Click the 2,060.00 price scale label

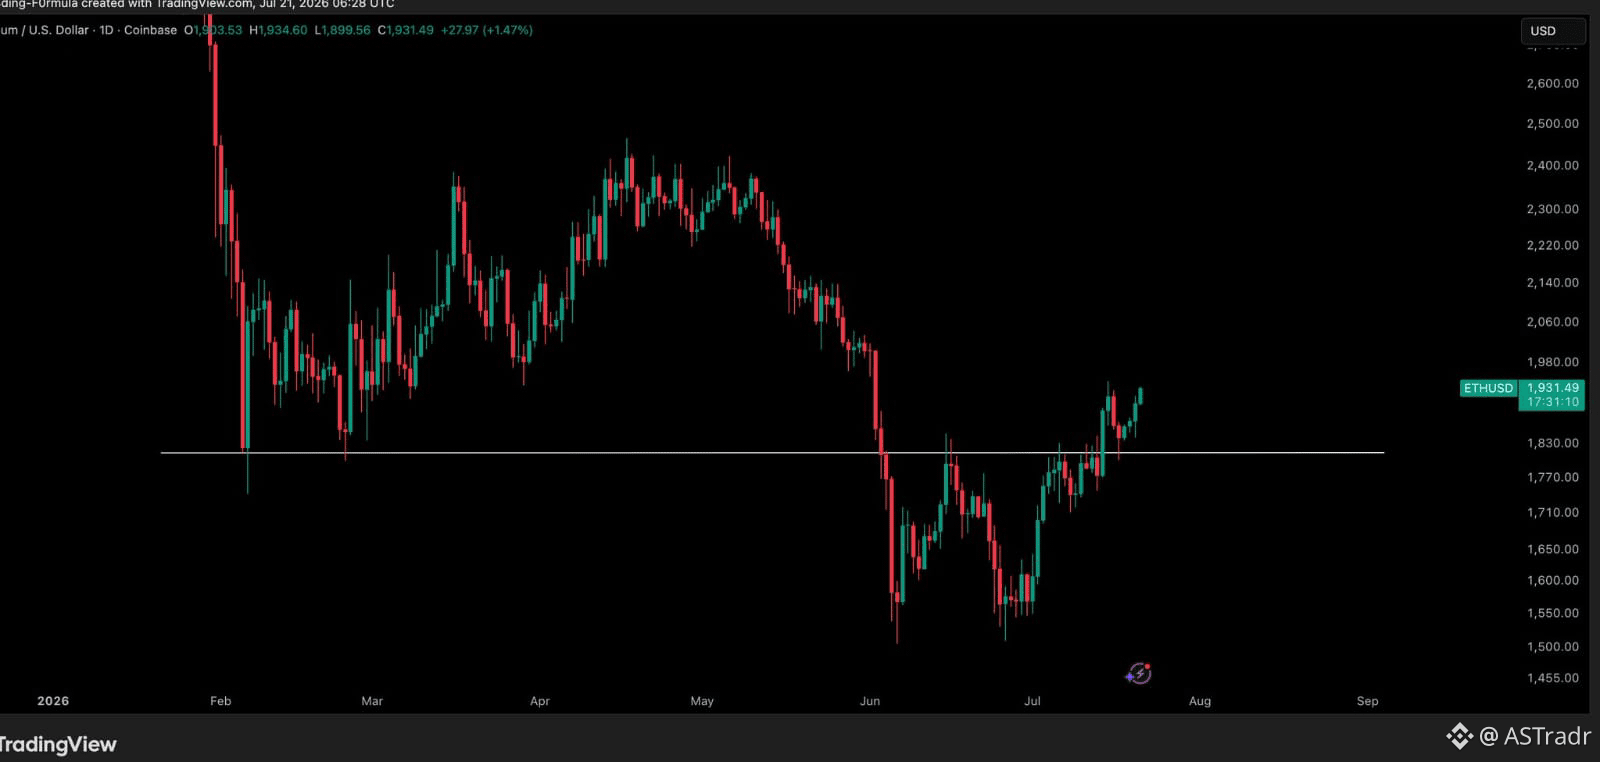pyautogui.click(x=1553, y=322)
